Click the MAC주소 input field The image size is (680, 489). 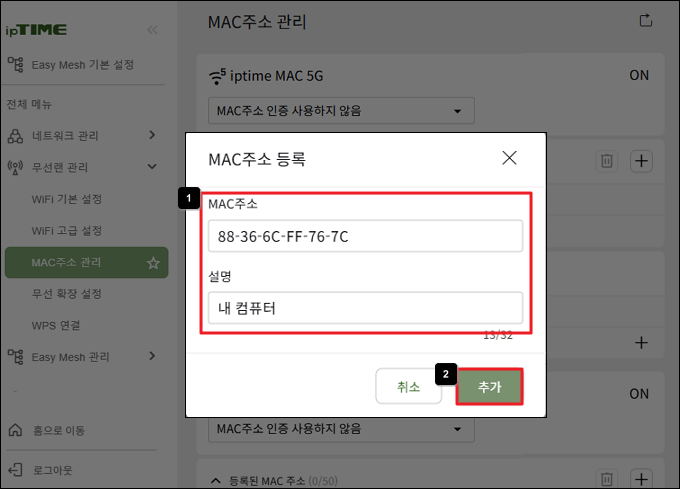coord(365,236)
